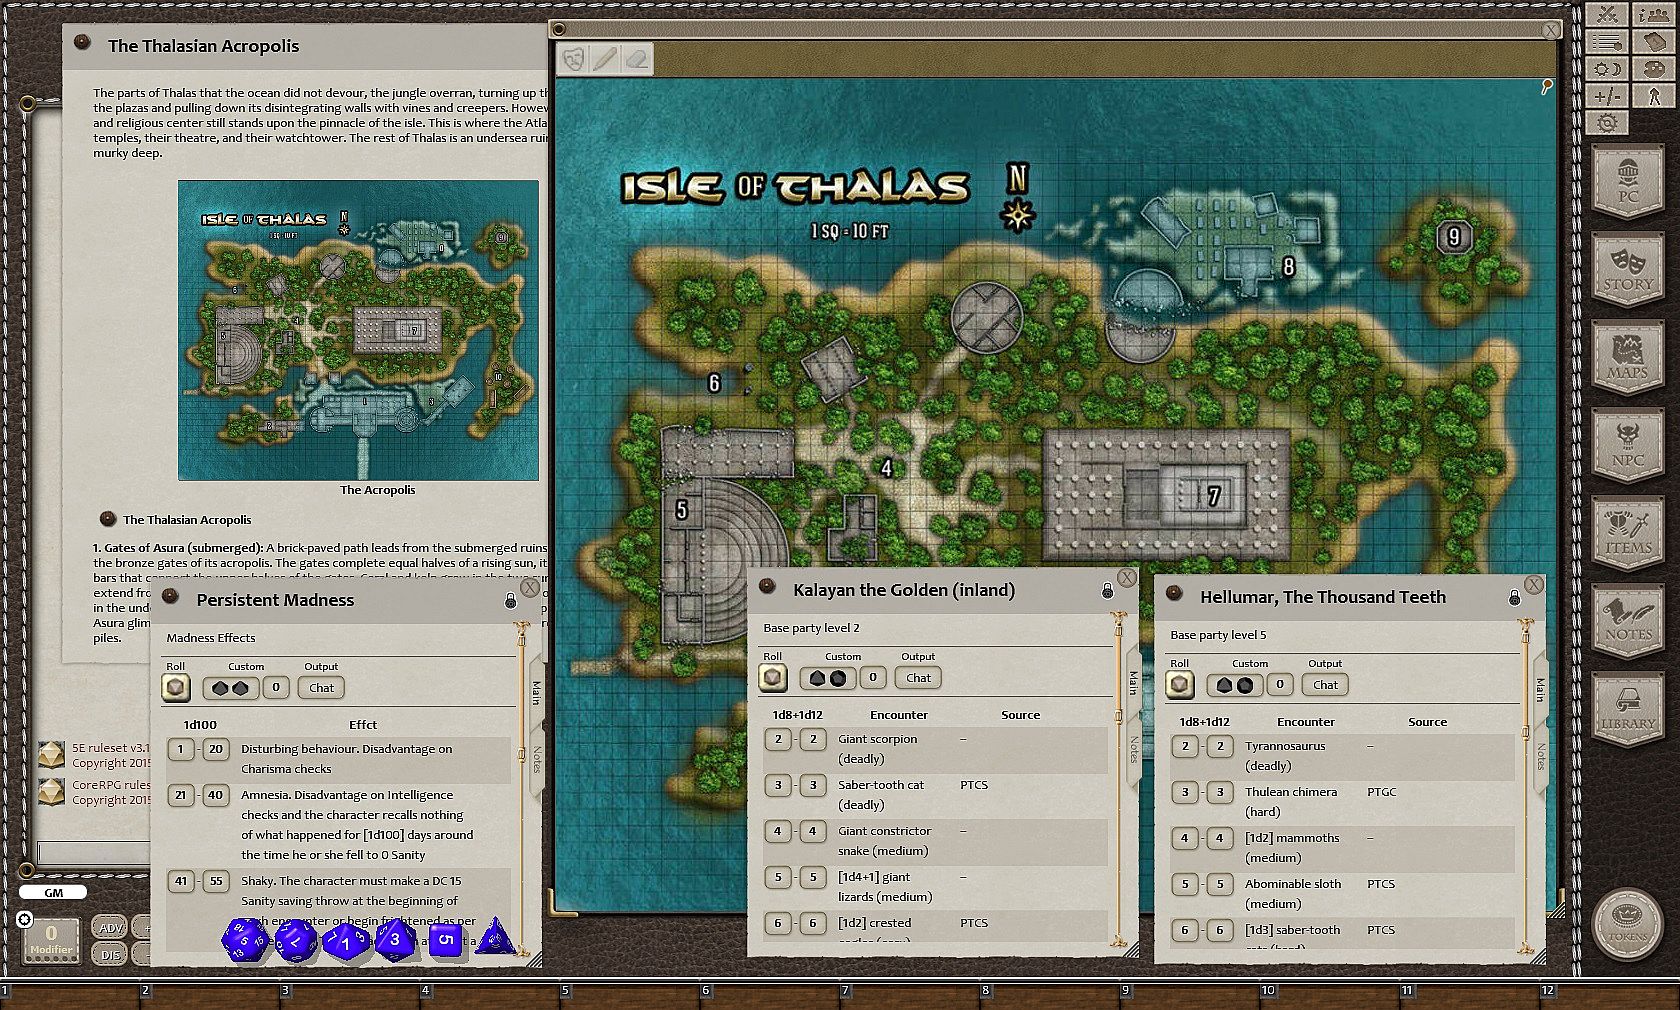Click the link icon next to Thalasian Acropolis title
Viewport: 1680px width, 1010px height.
pyautogui.click(x=83, y=43)
